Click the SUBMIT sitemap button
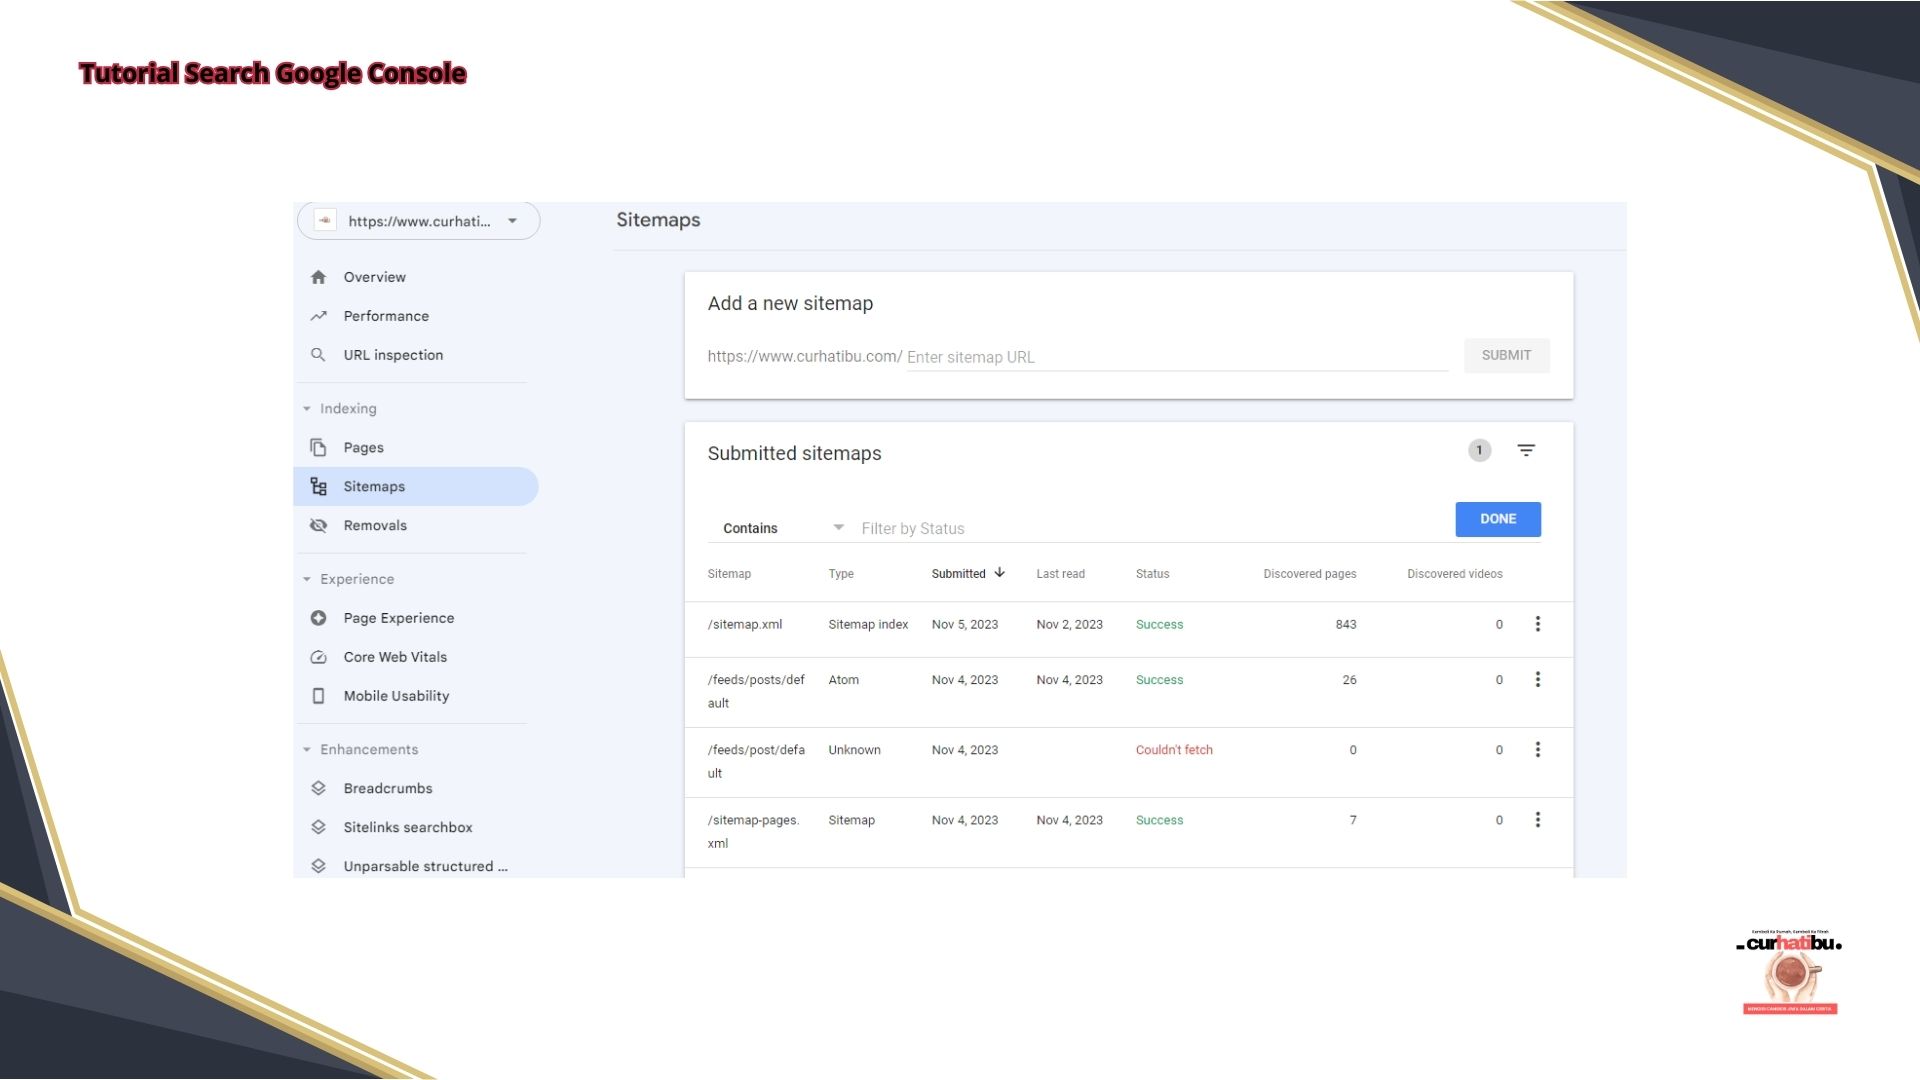The height and width of the screenshot is (1080, 1920). [1506, 355]
